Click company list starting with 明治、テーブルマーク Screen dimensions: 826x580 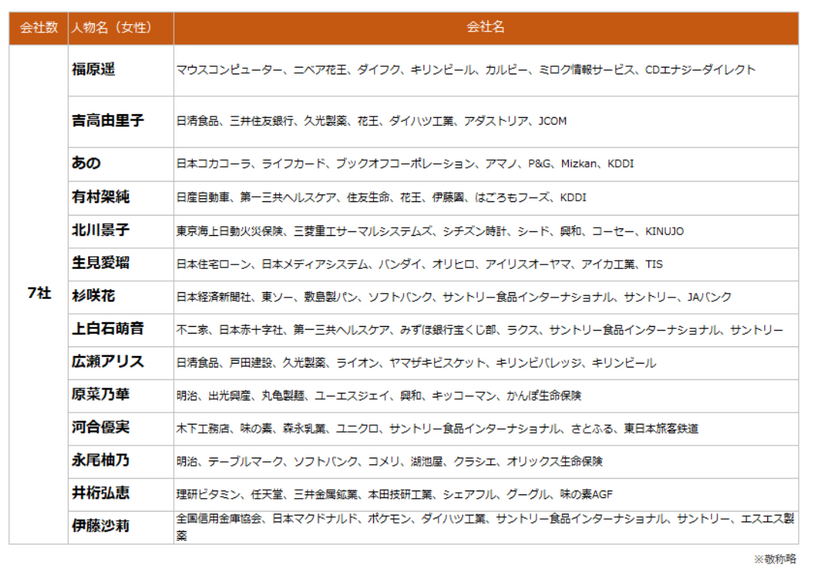(389, 461)
